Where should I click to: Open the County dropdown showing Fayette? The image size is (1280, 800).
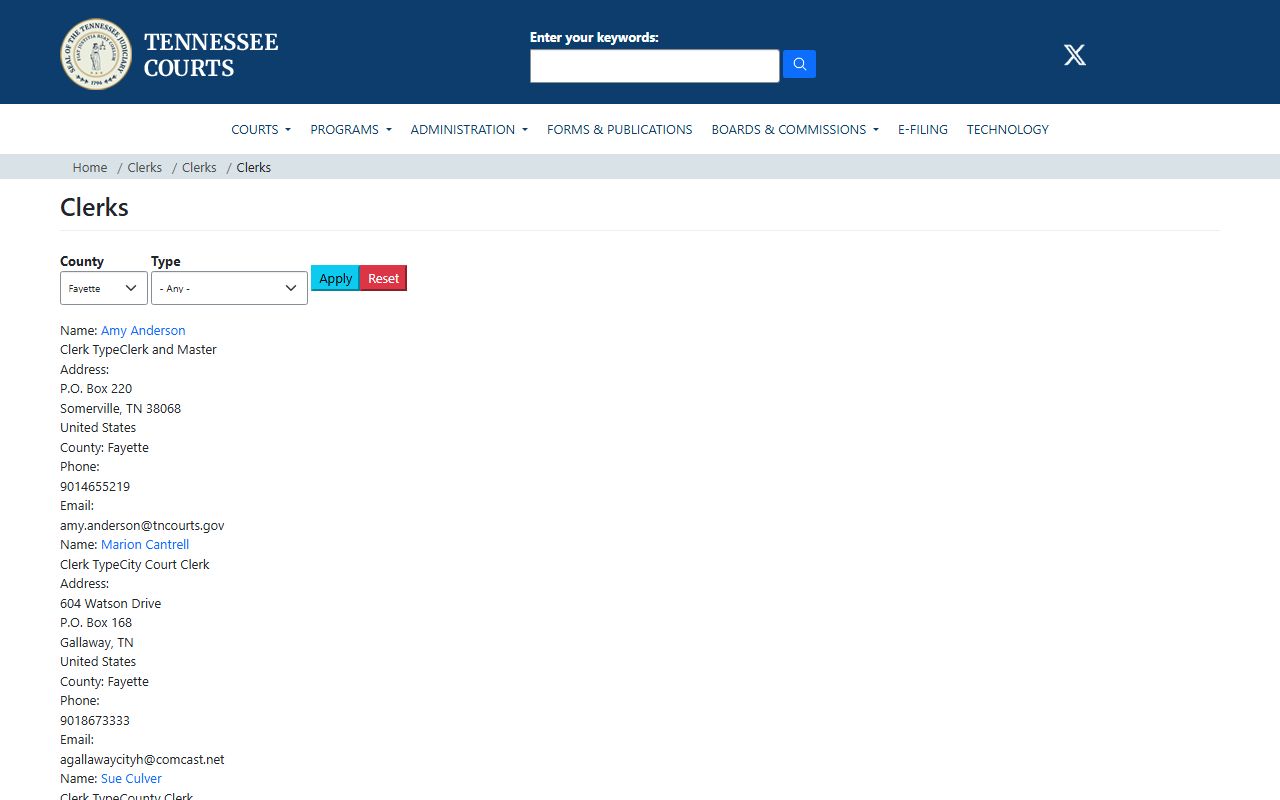click(x=104, y=288)
